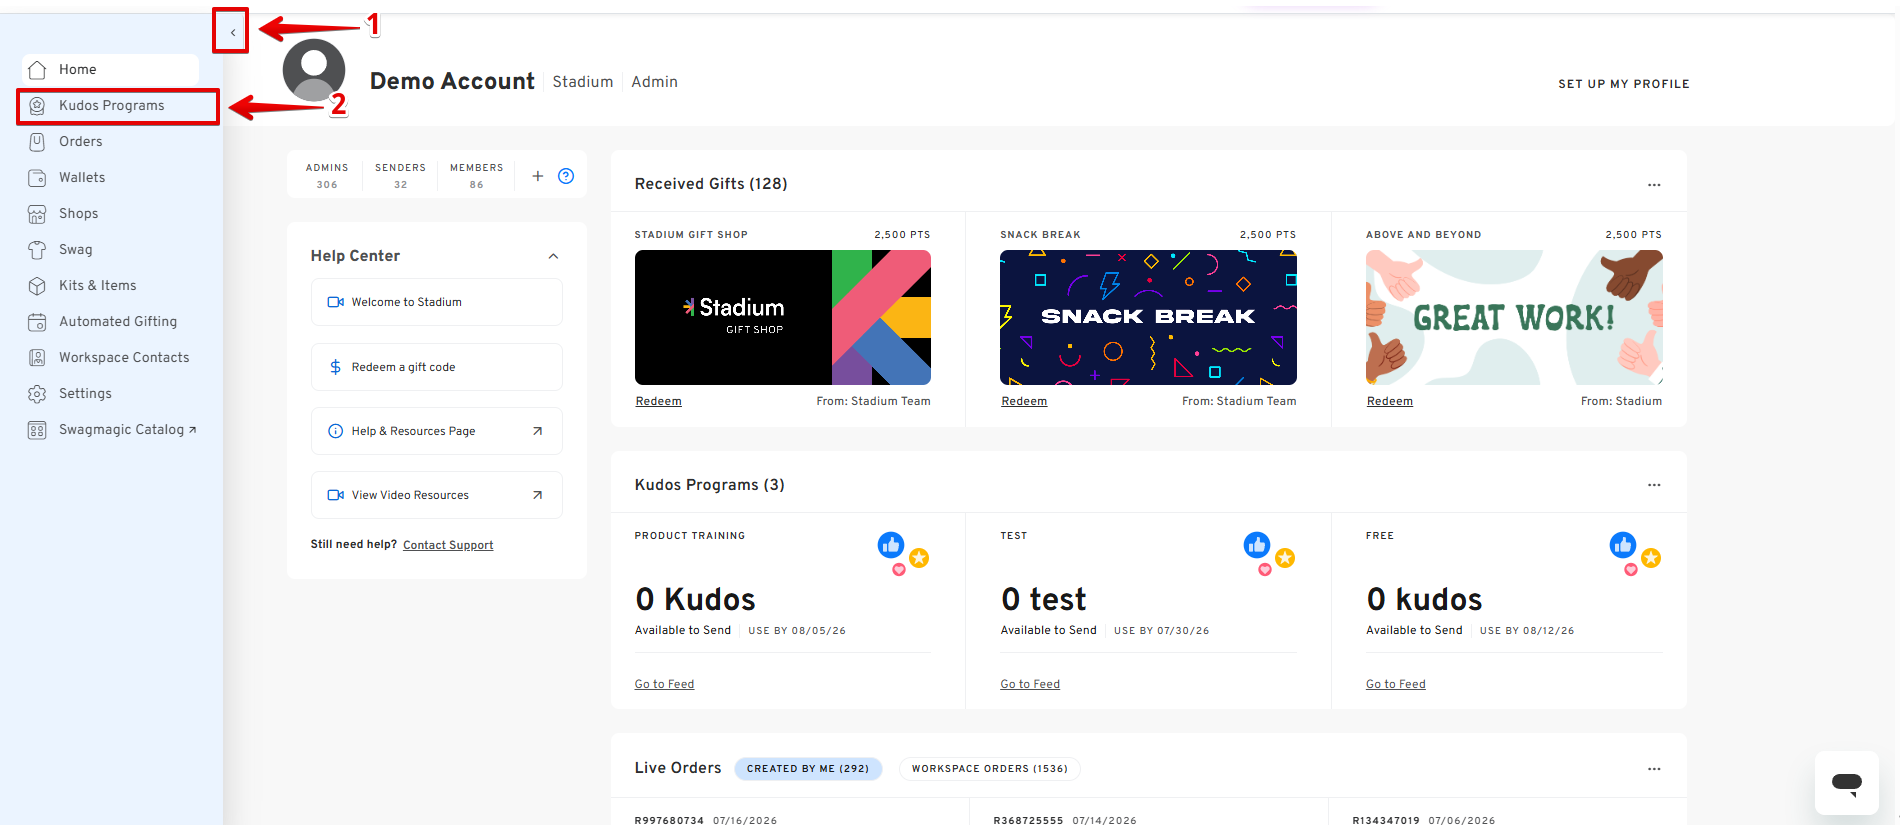Open the Stadium Gift Shop card image
The width and height of the screenshot is (1900, 825).
click(x=783, y=317)
